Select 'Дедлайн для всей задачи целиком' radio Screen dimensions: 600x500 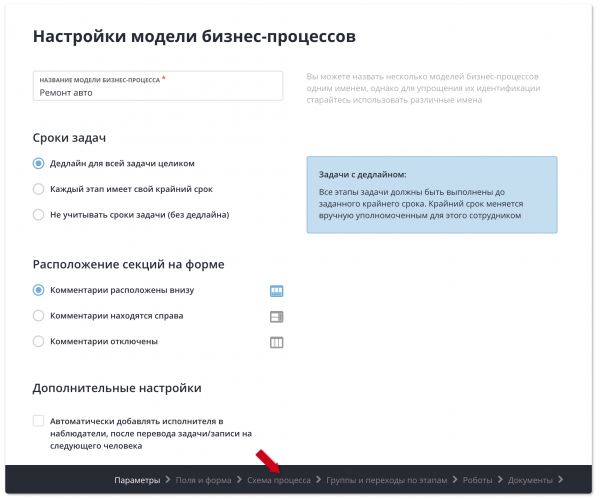tap(39, 163)
